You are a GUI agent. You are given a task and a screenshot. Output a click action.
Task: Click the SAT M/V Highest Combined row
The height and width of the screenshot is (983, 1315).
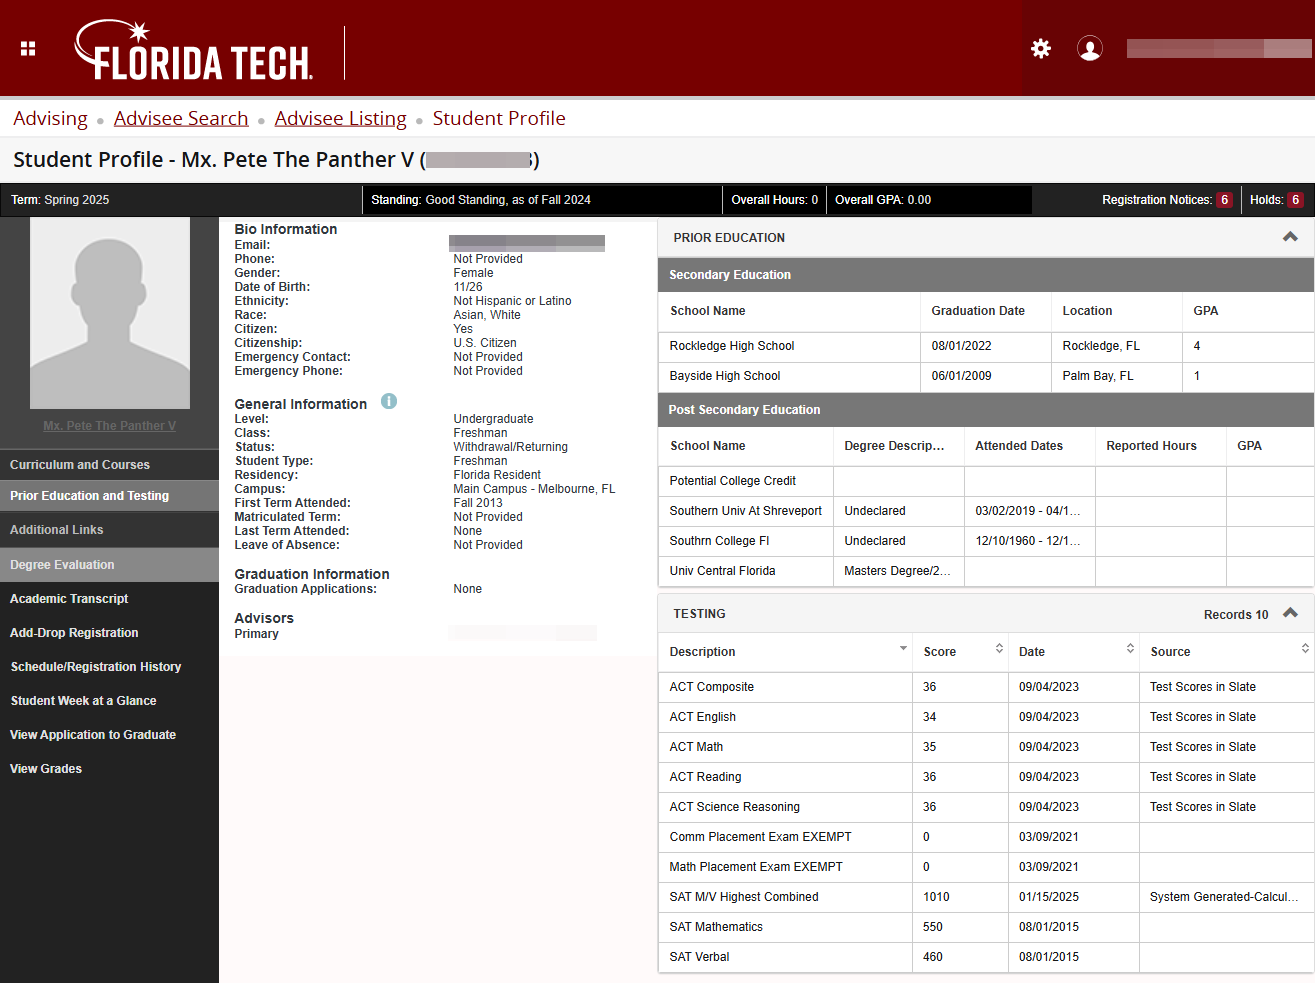click(x=985, y=897)
